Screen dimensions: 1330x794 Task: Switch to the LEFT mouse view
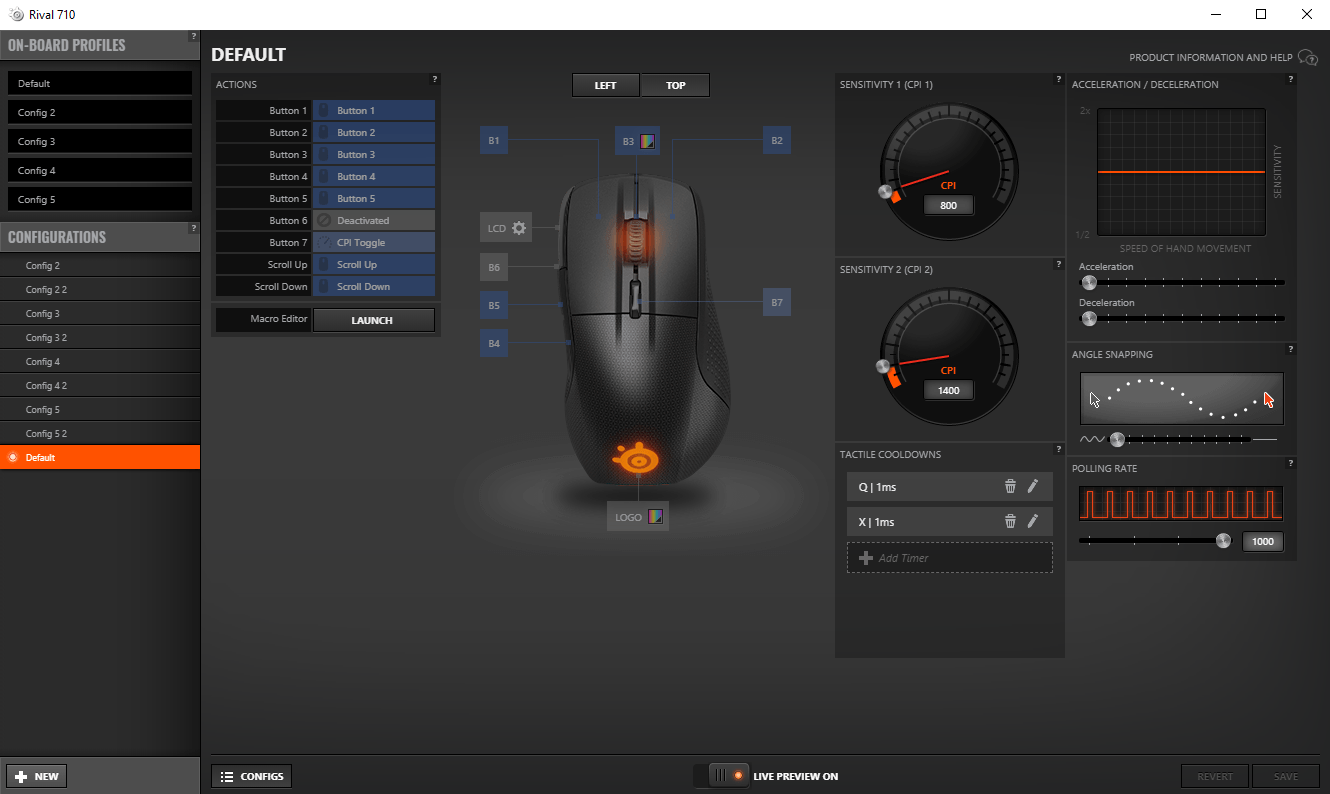click(x=606, y=85)
